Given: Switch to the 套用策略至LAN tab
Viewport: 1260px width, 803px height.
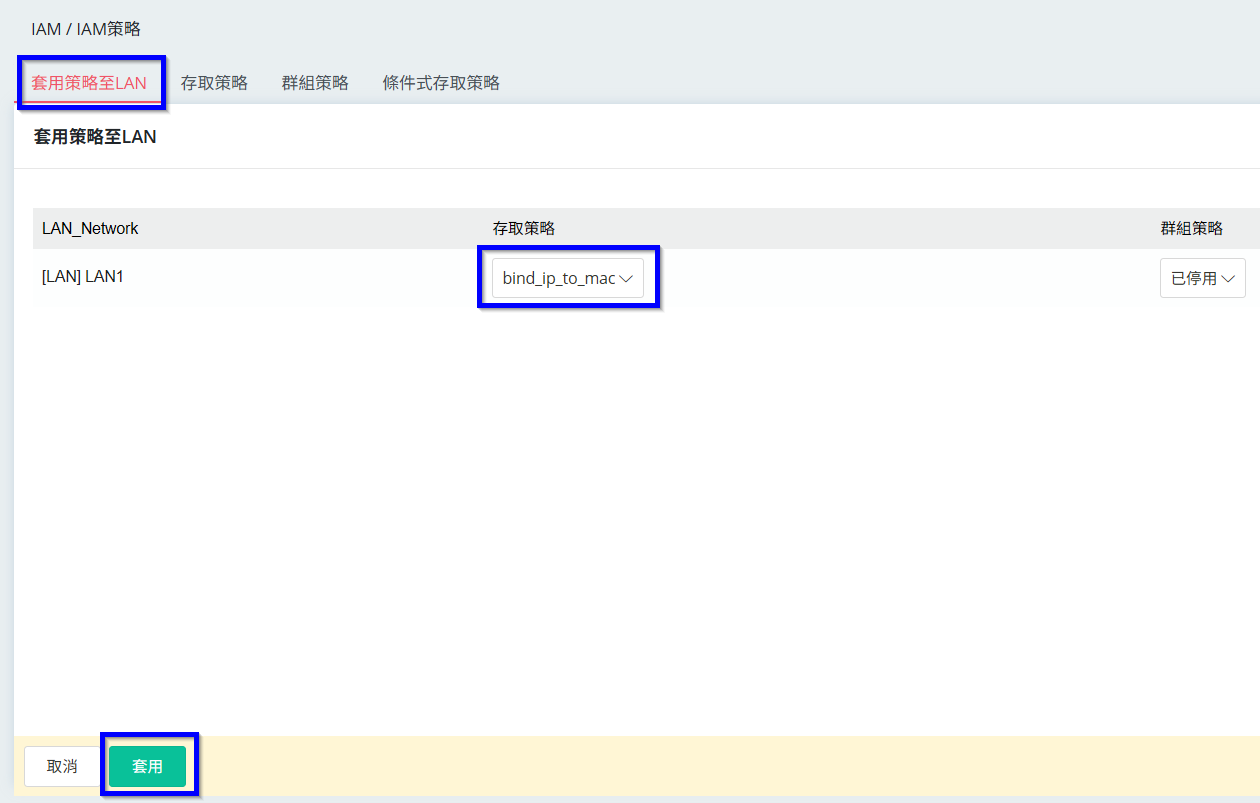Looking at the screenshot, I should pos(89,83).
